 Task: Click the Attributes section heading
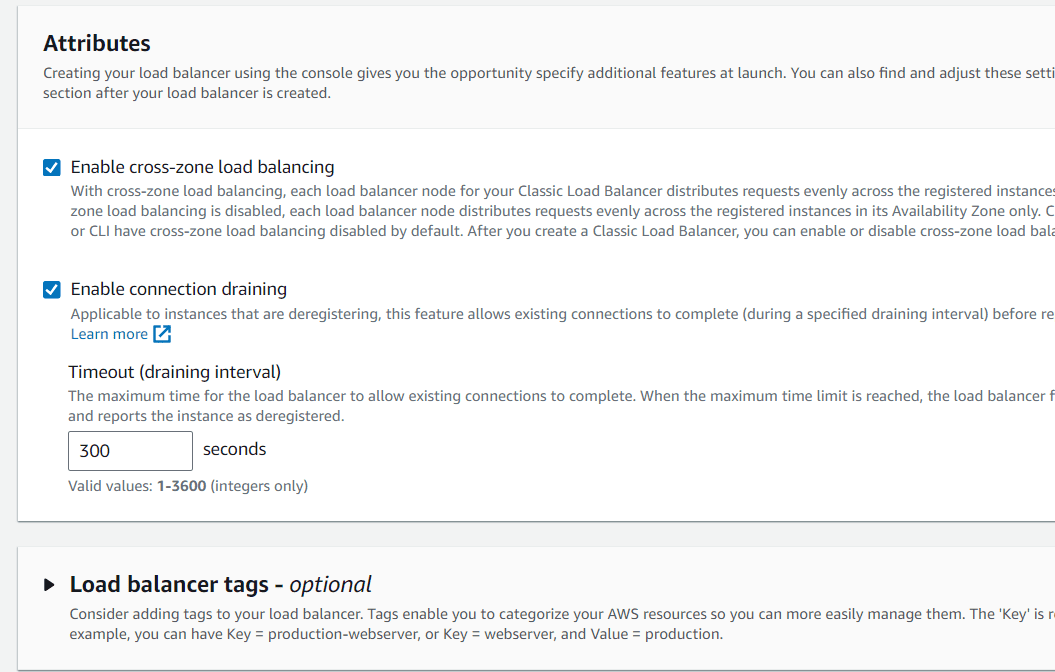pyautogui.click(x=97, y=43)
